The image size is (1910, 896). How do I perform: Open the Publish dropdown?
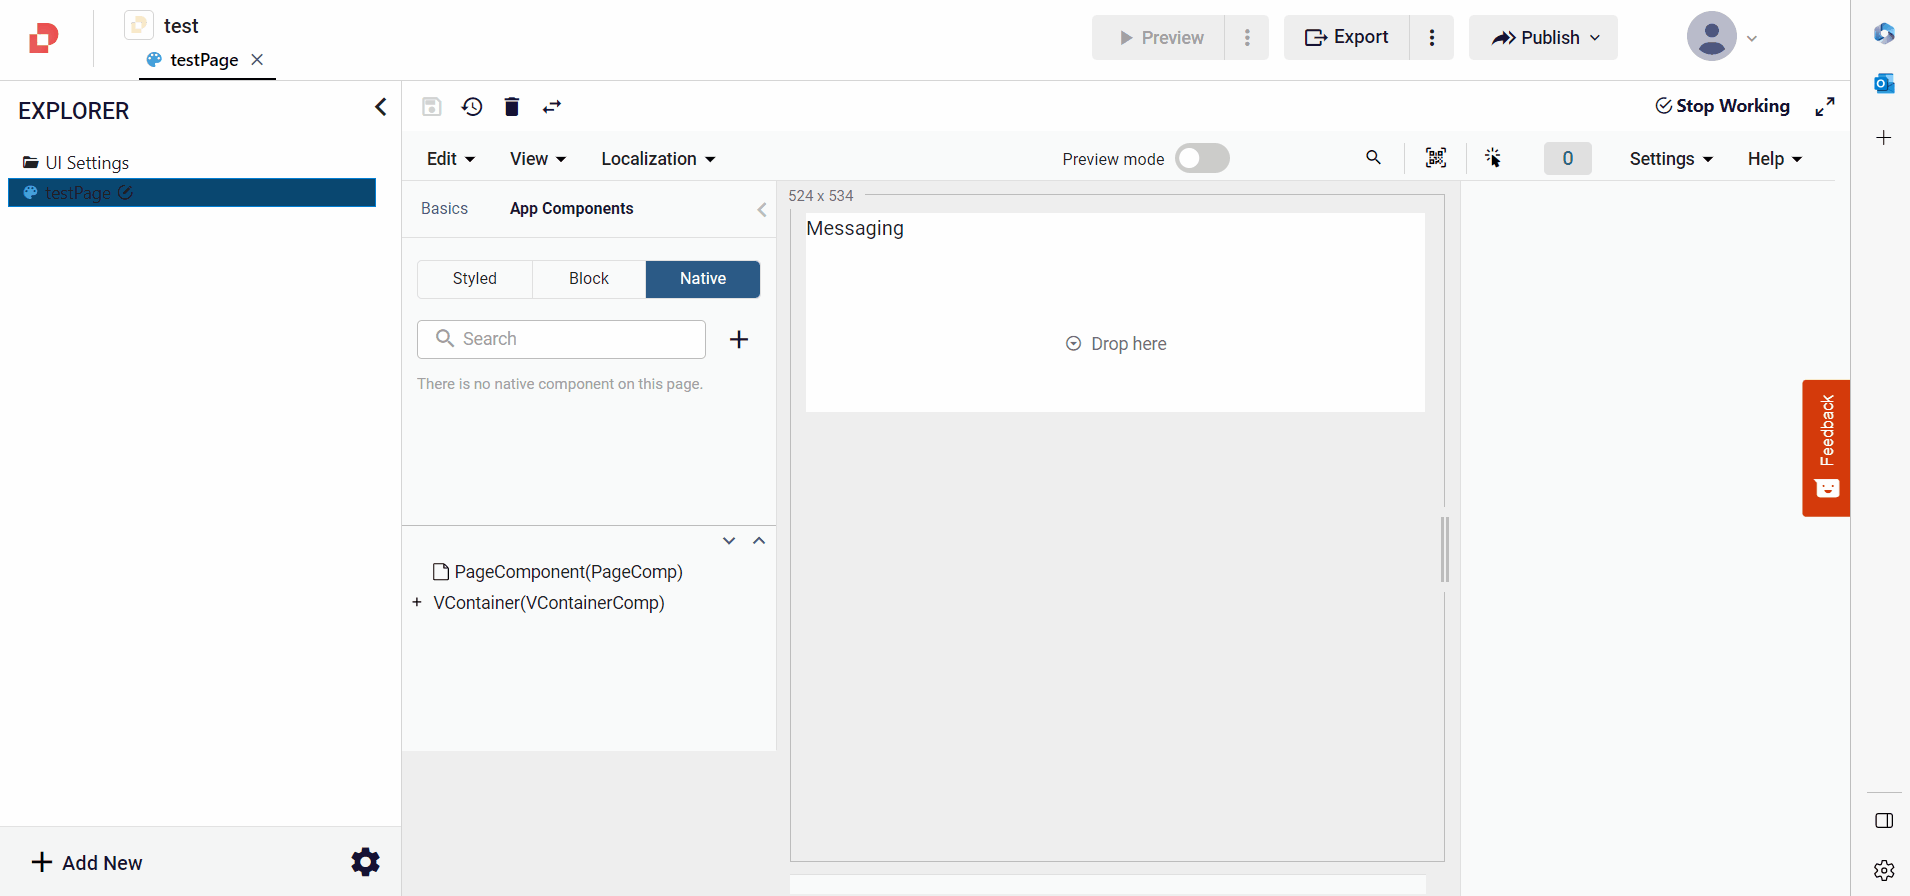1543,38
